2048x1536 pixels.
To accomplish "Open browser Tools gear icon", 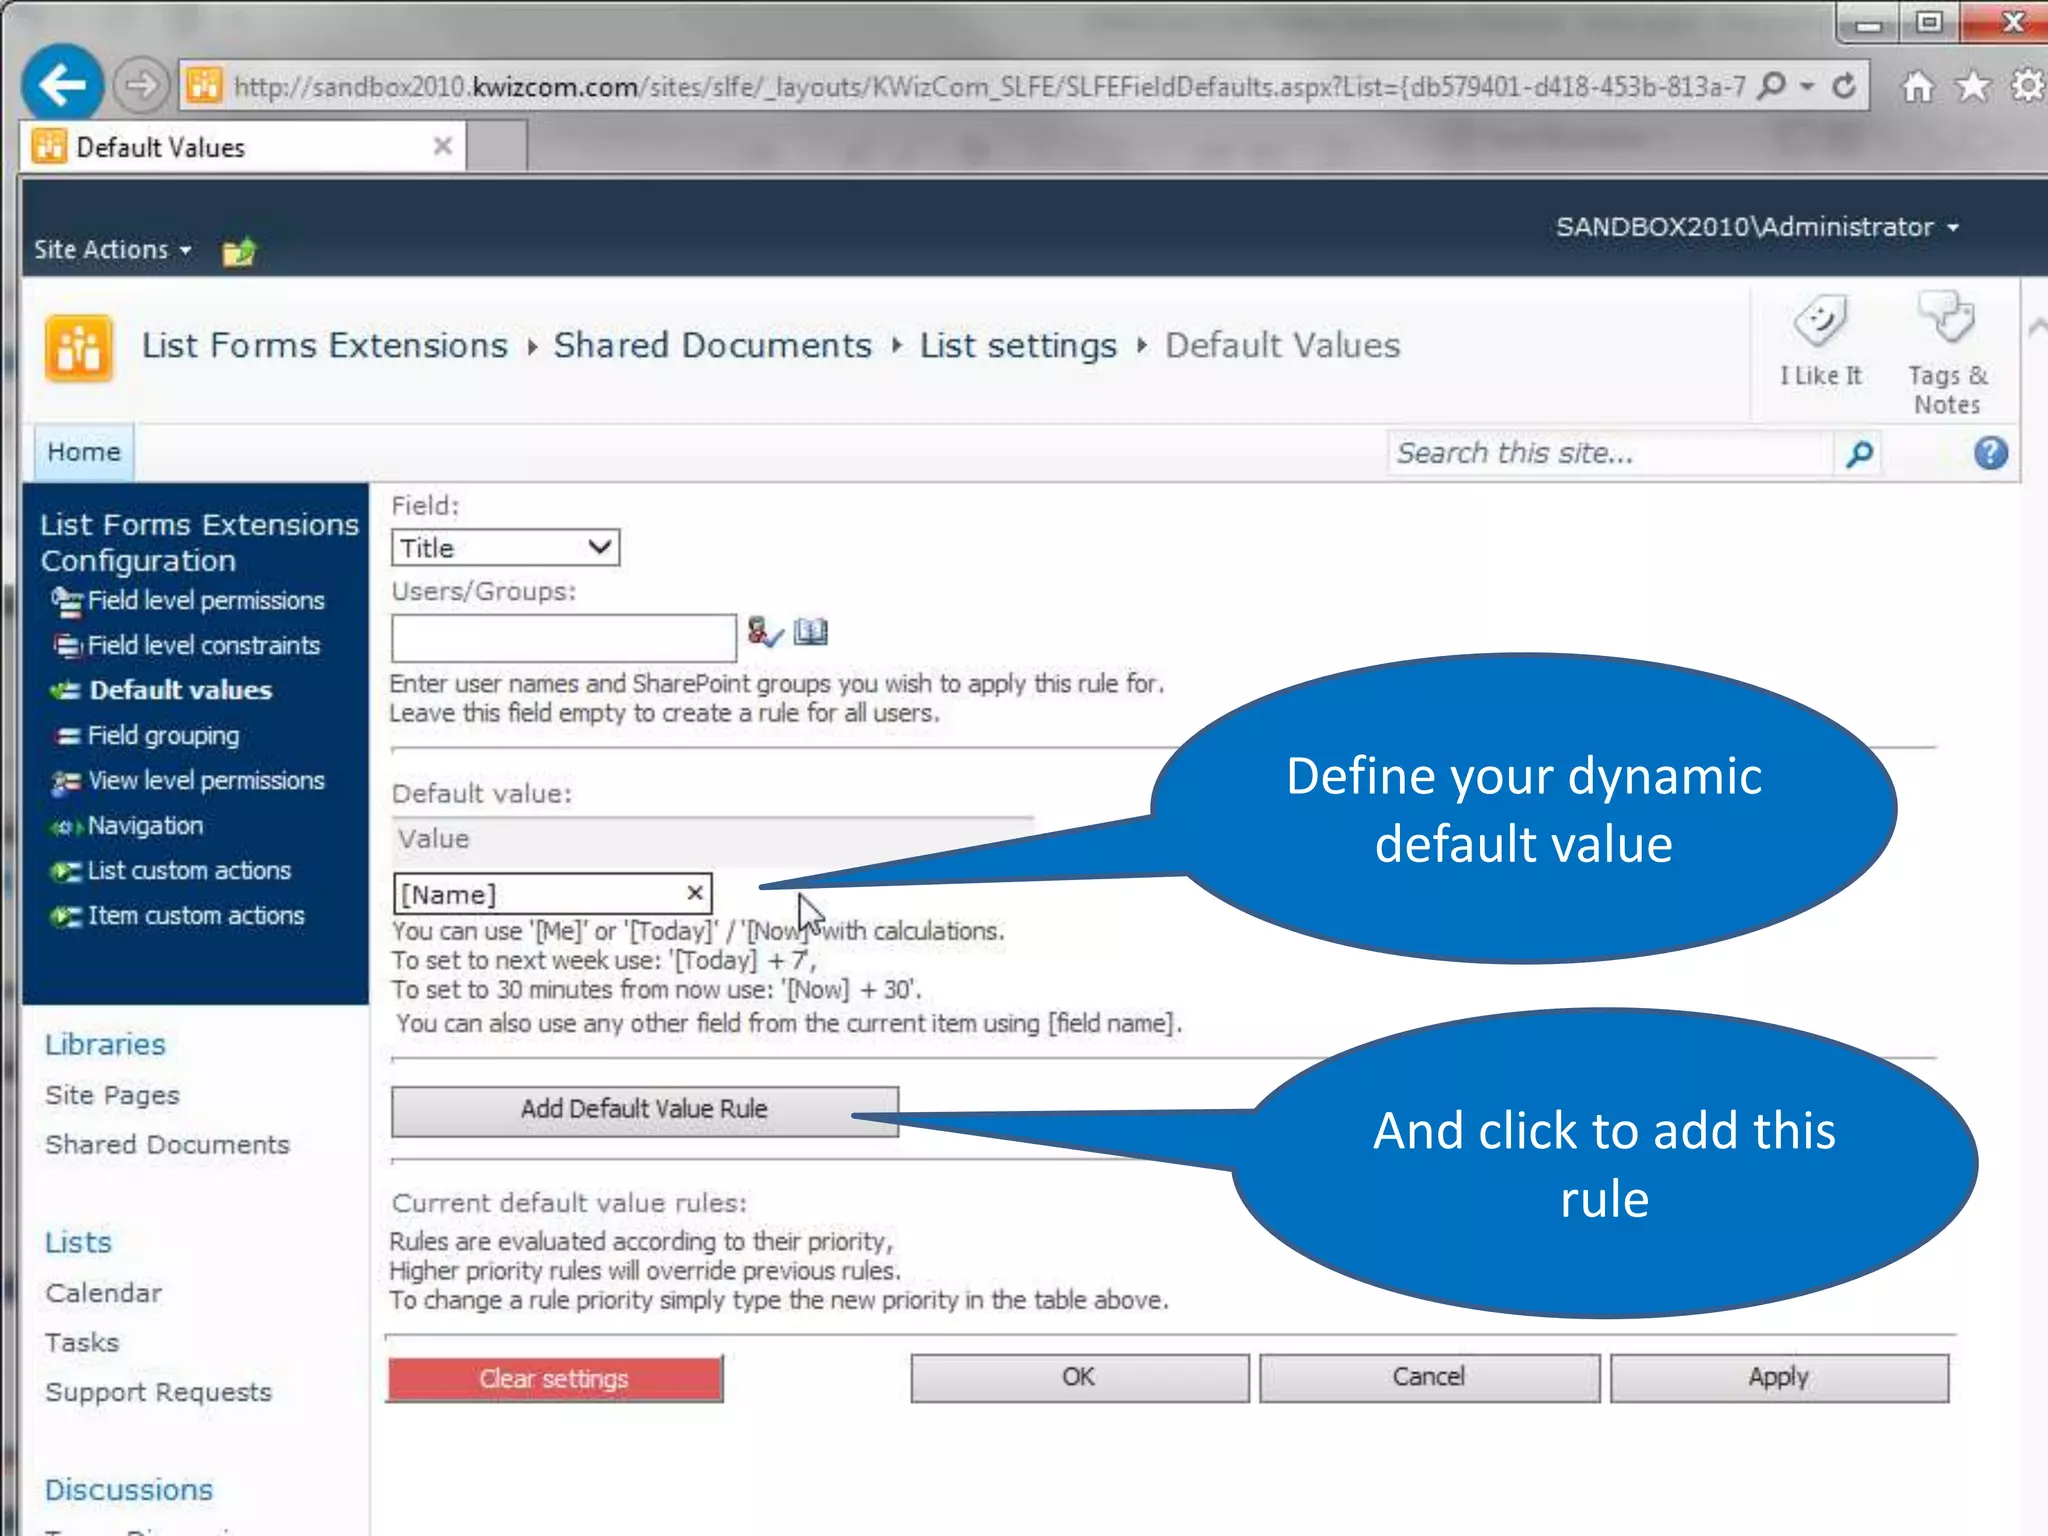I will (x=2028, y=86).
